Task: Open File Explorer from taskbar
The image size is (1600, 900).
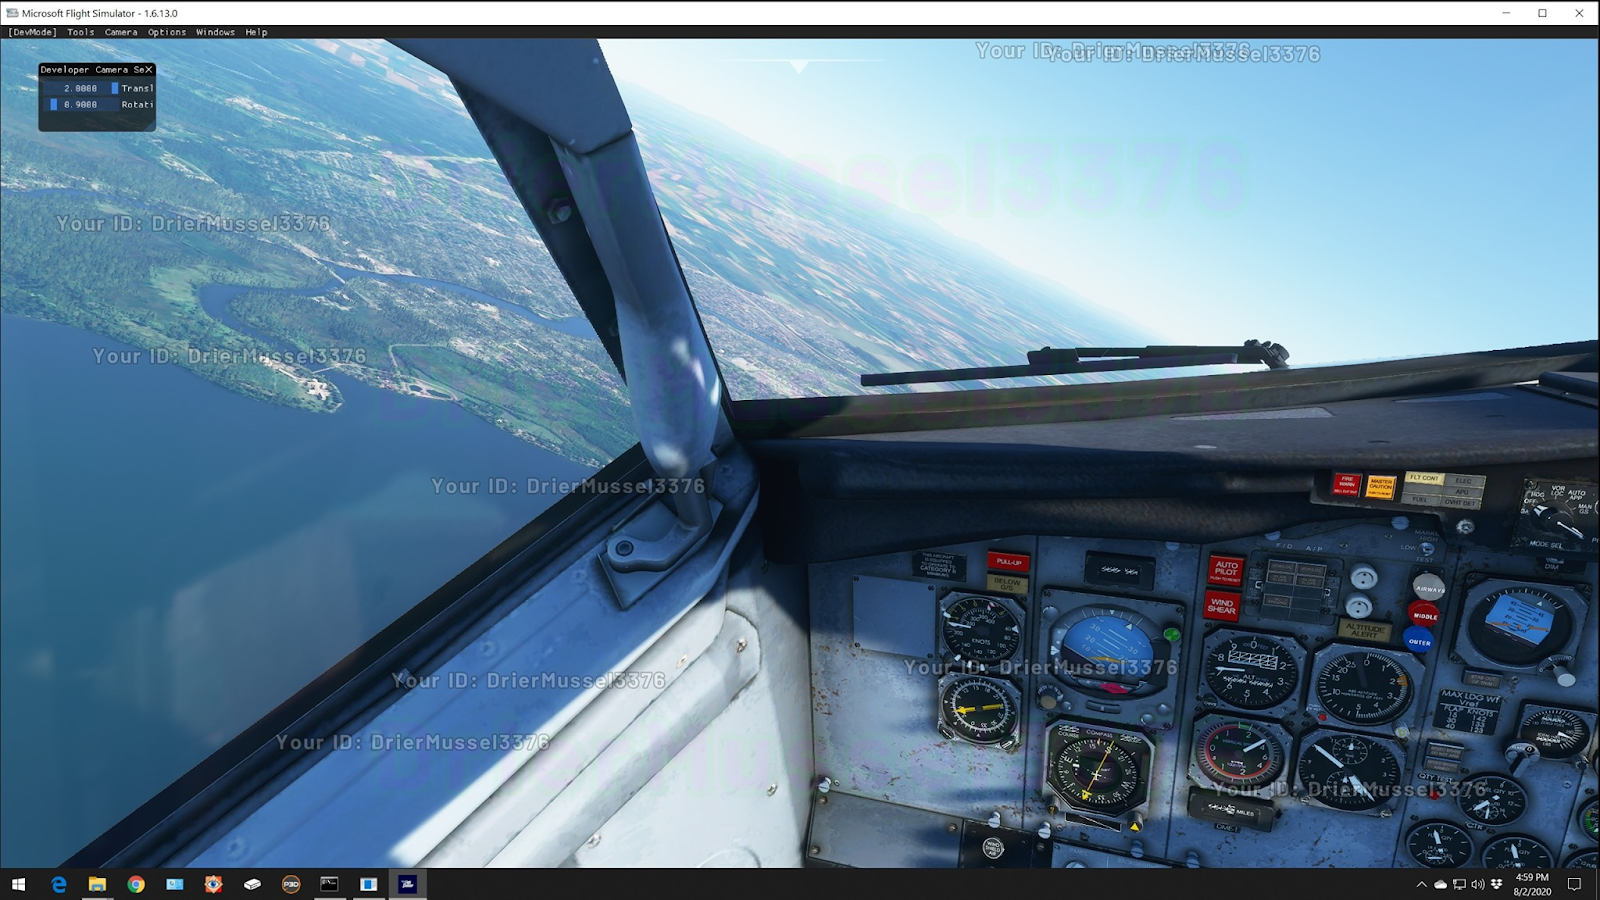Action: pos(97,884)
